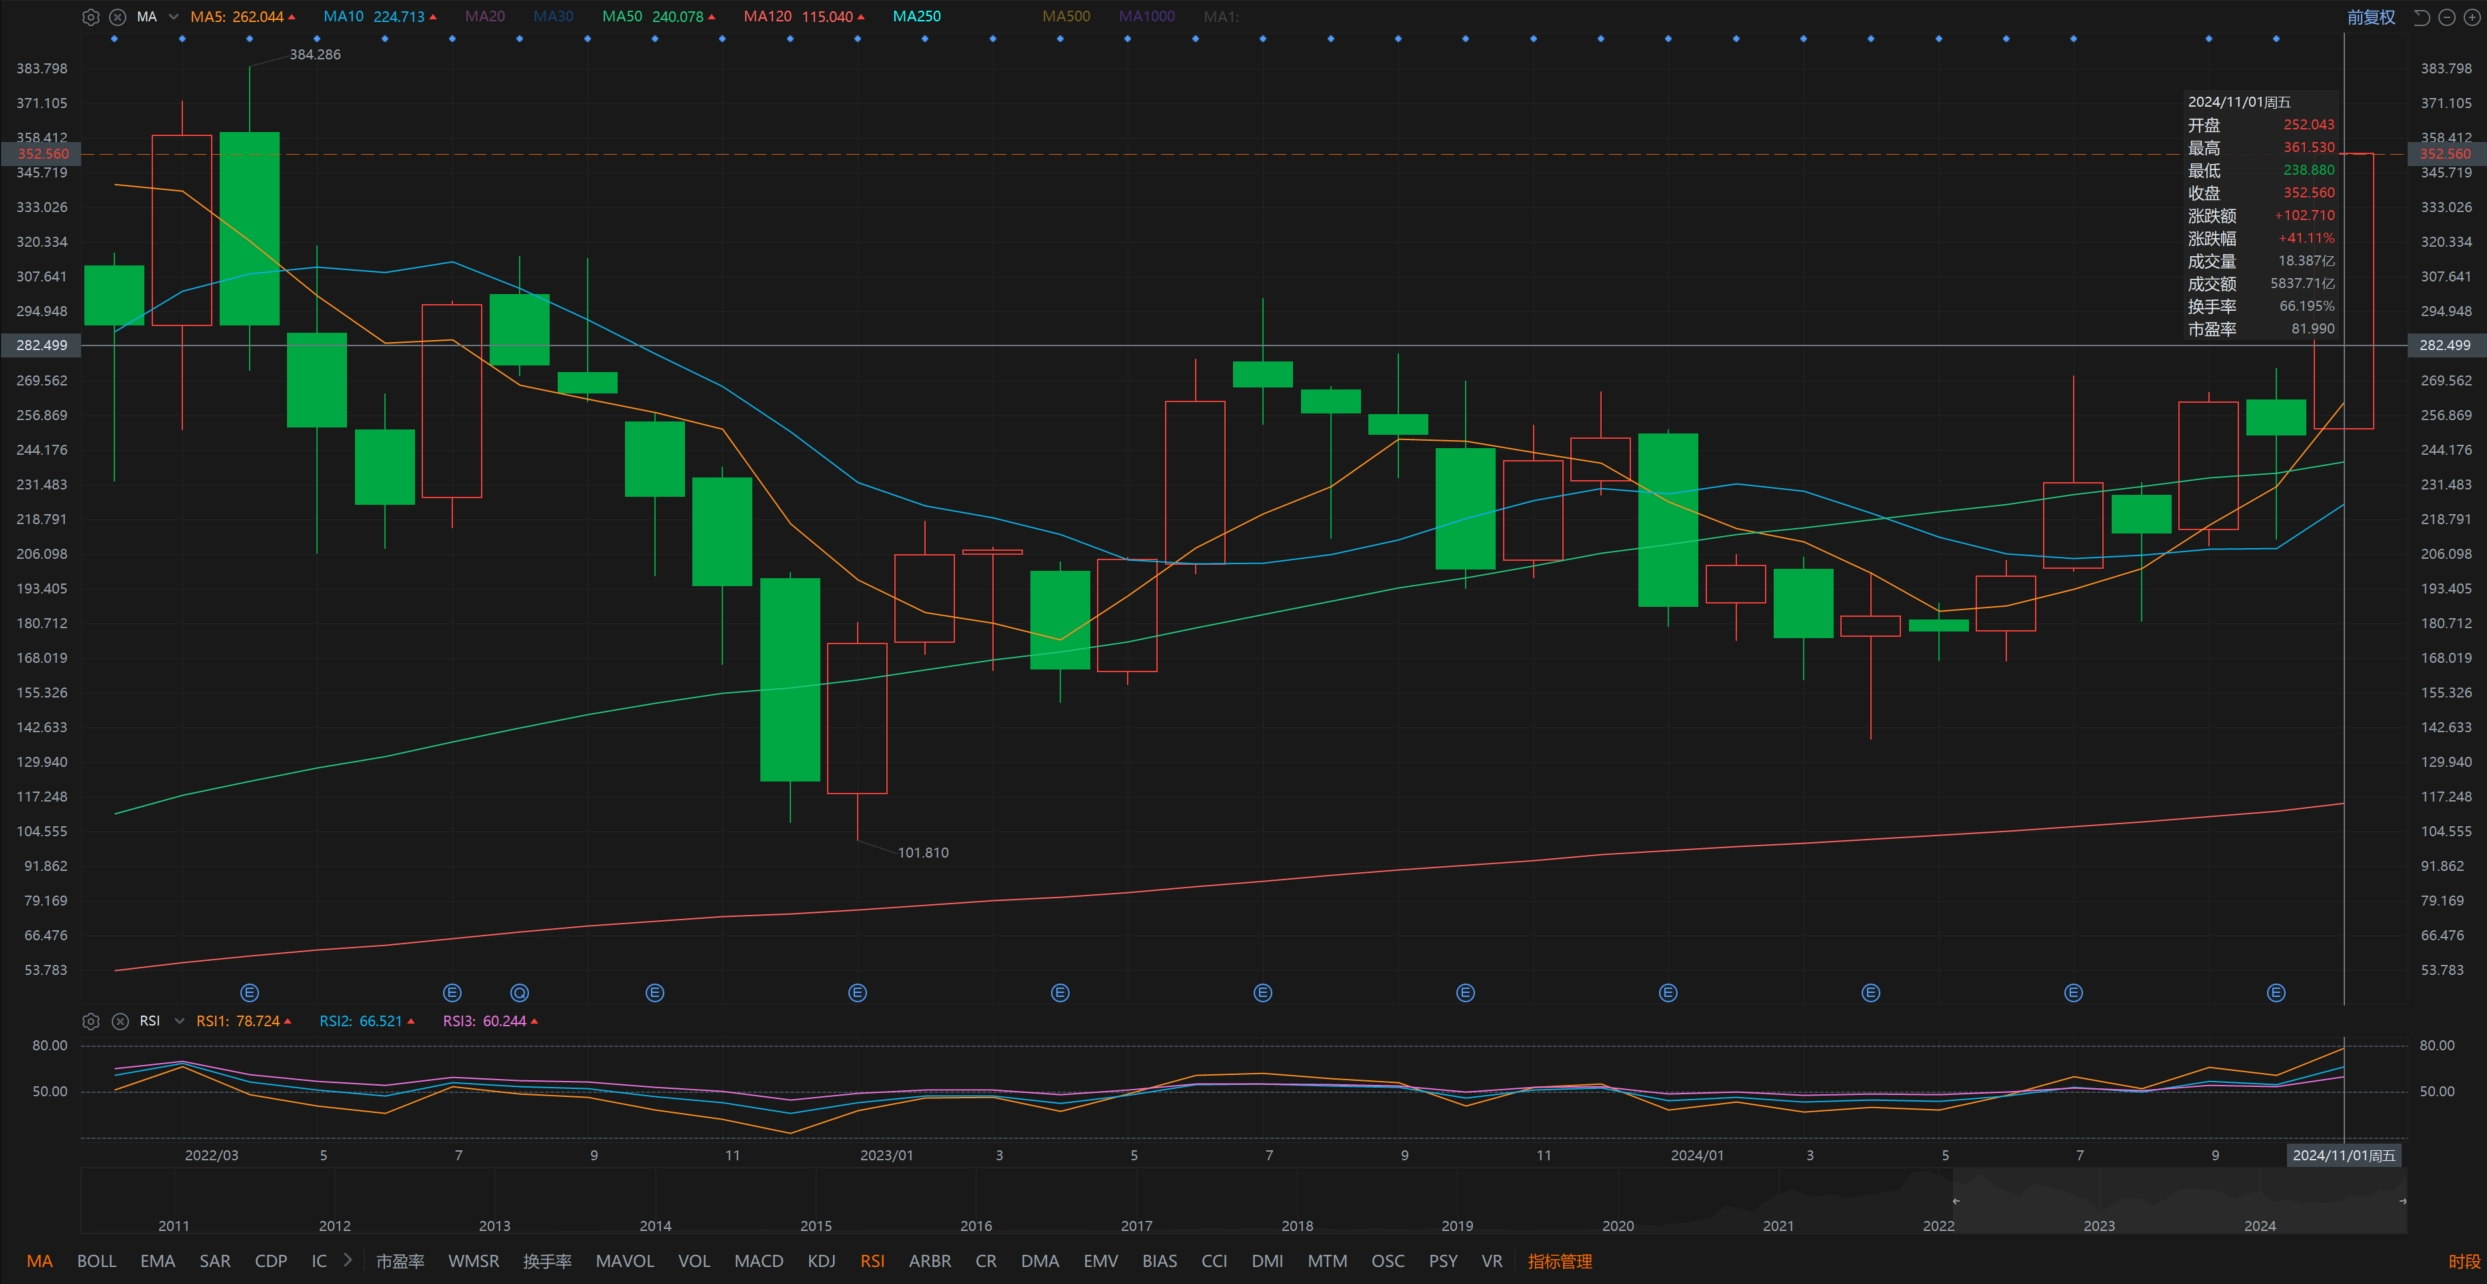Enable the MA500 moving average line
Image resolution: width=2487 pixels, height=1284 pixels.
[1066, 17]
